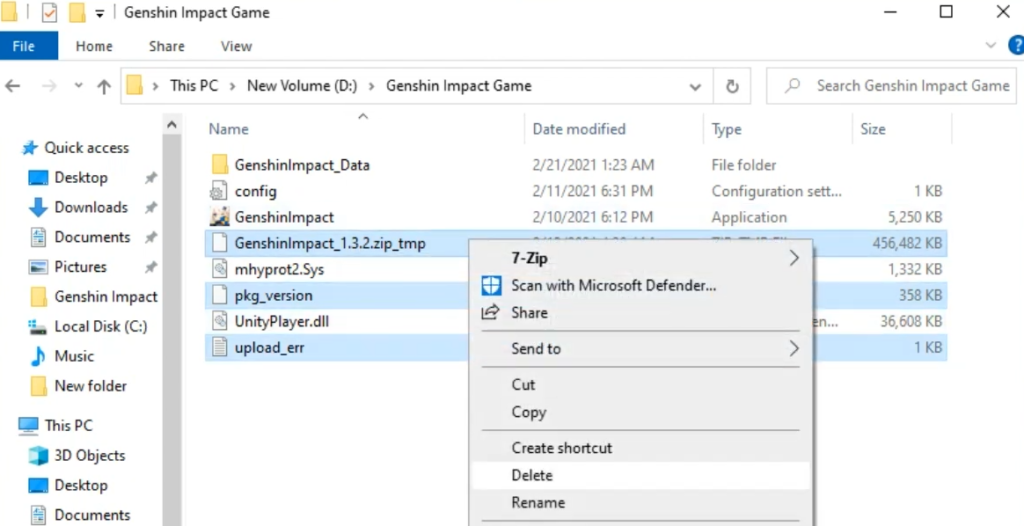This screenshot has height=526, width=1024.
Task: Click navigation pane scroll up arrow
Action: (x=172, y=124)
